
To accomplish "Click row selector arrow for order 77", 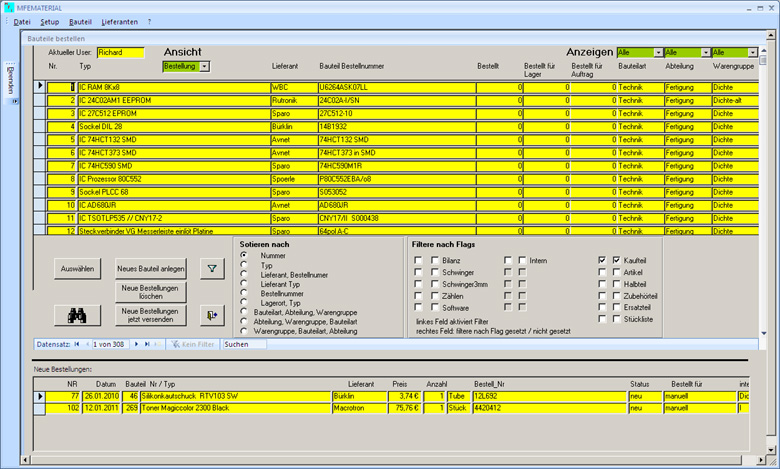I will (40, 397).
